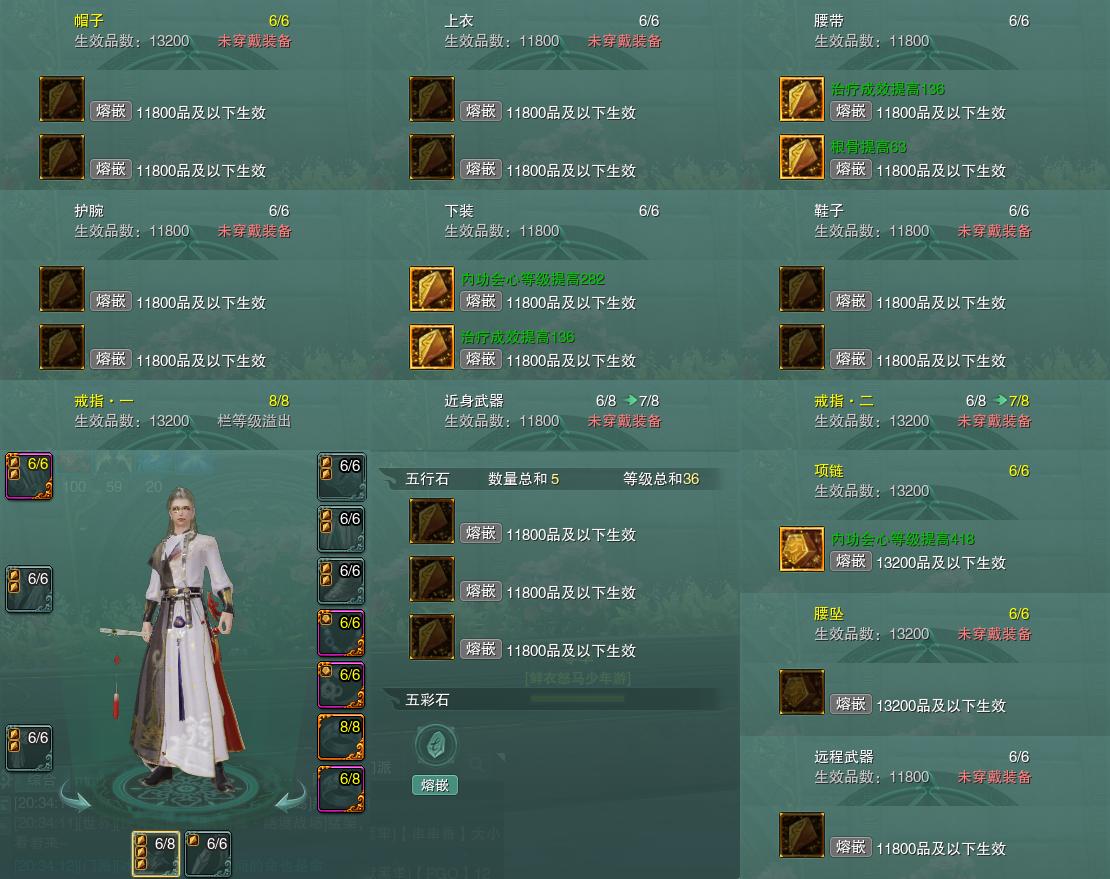Image resolution: width=1110 pixels, height=879 pixels.
Task: Click the first empty 五行石 slot icon
Action: click(x=432, y=521)
